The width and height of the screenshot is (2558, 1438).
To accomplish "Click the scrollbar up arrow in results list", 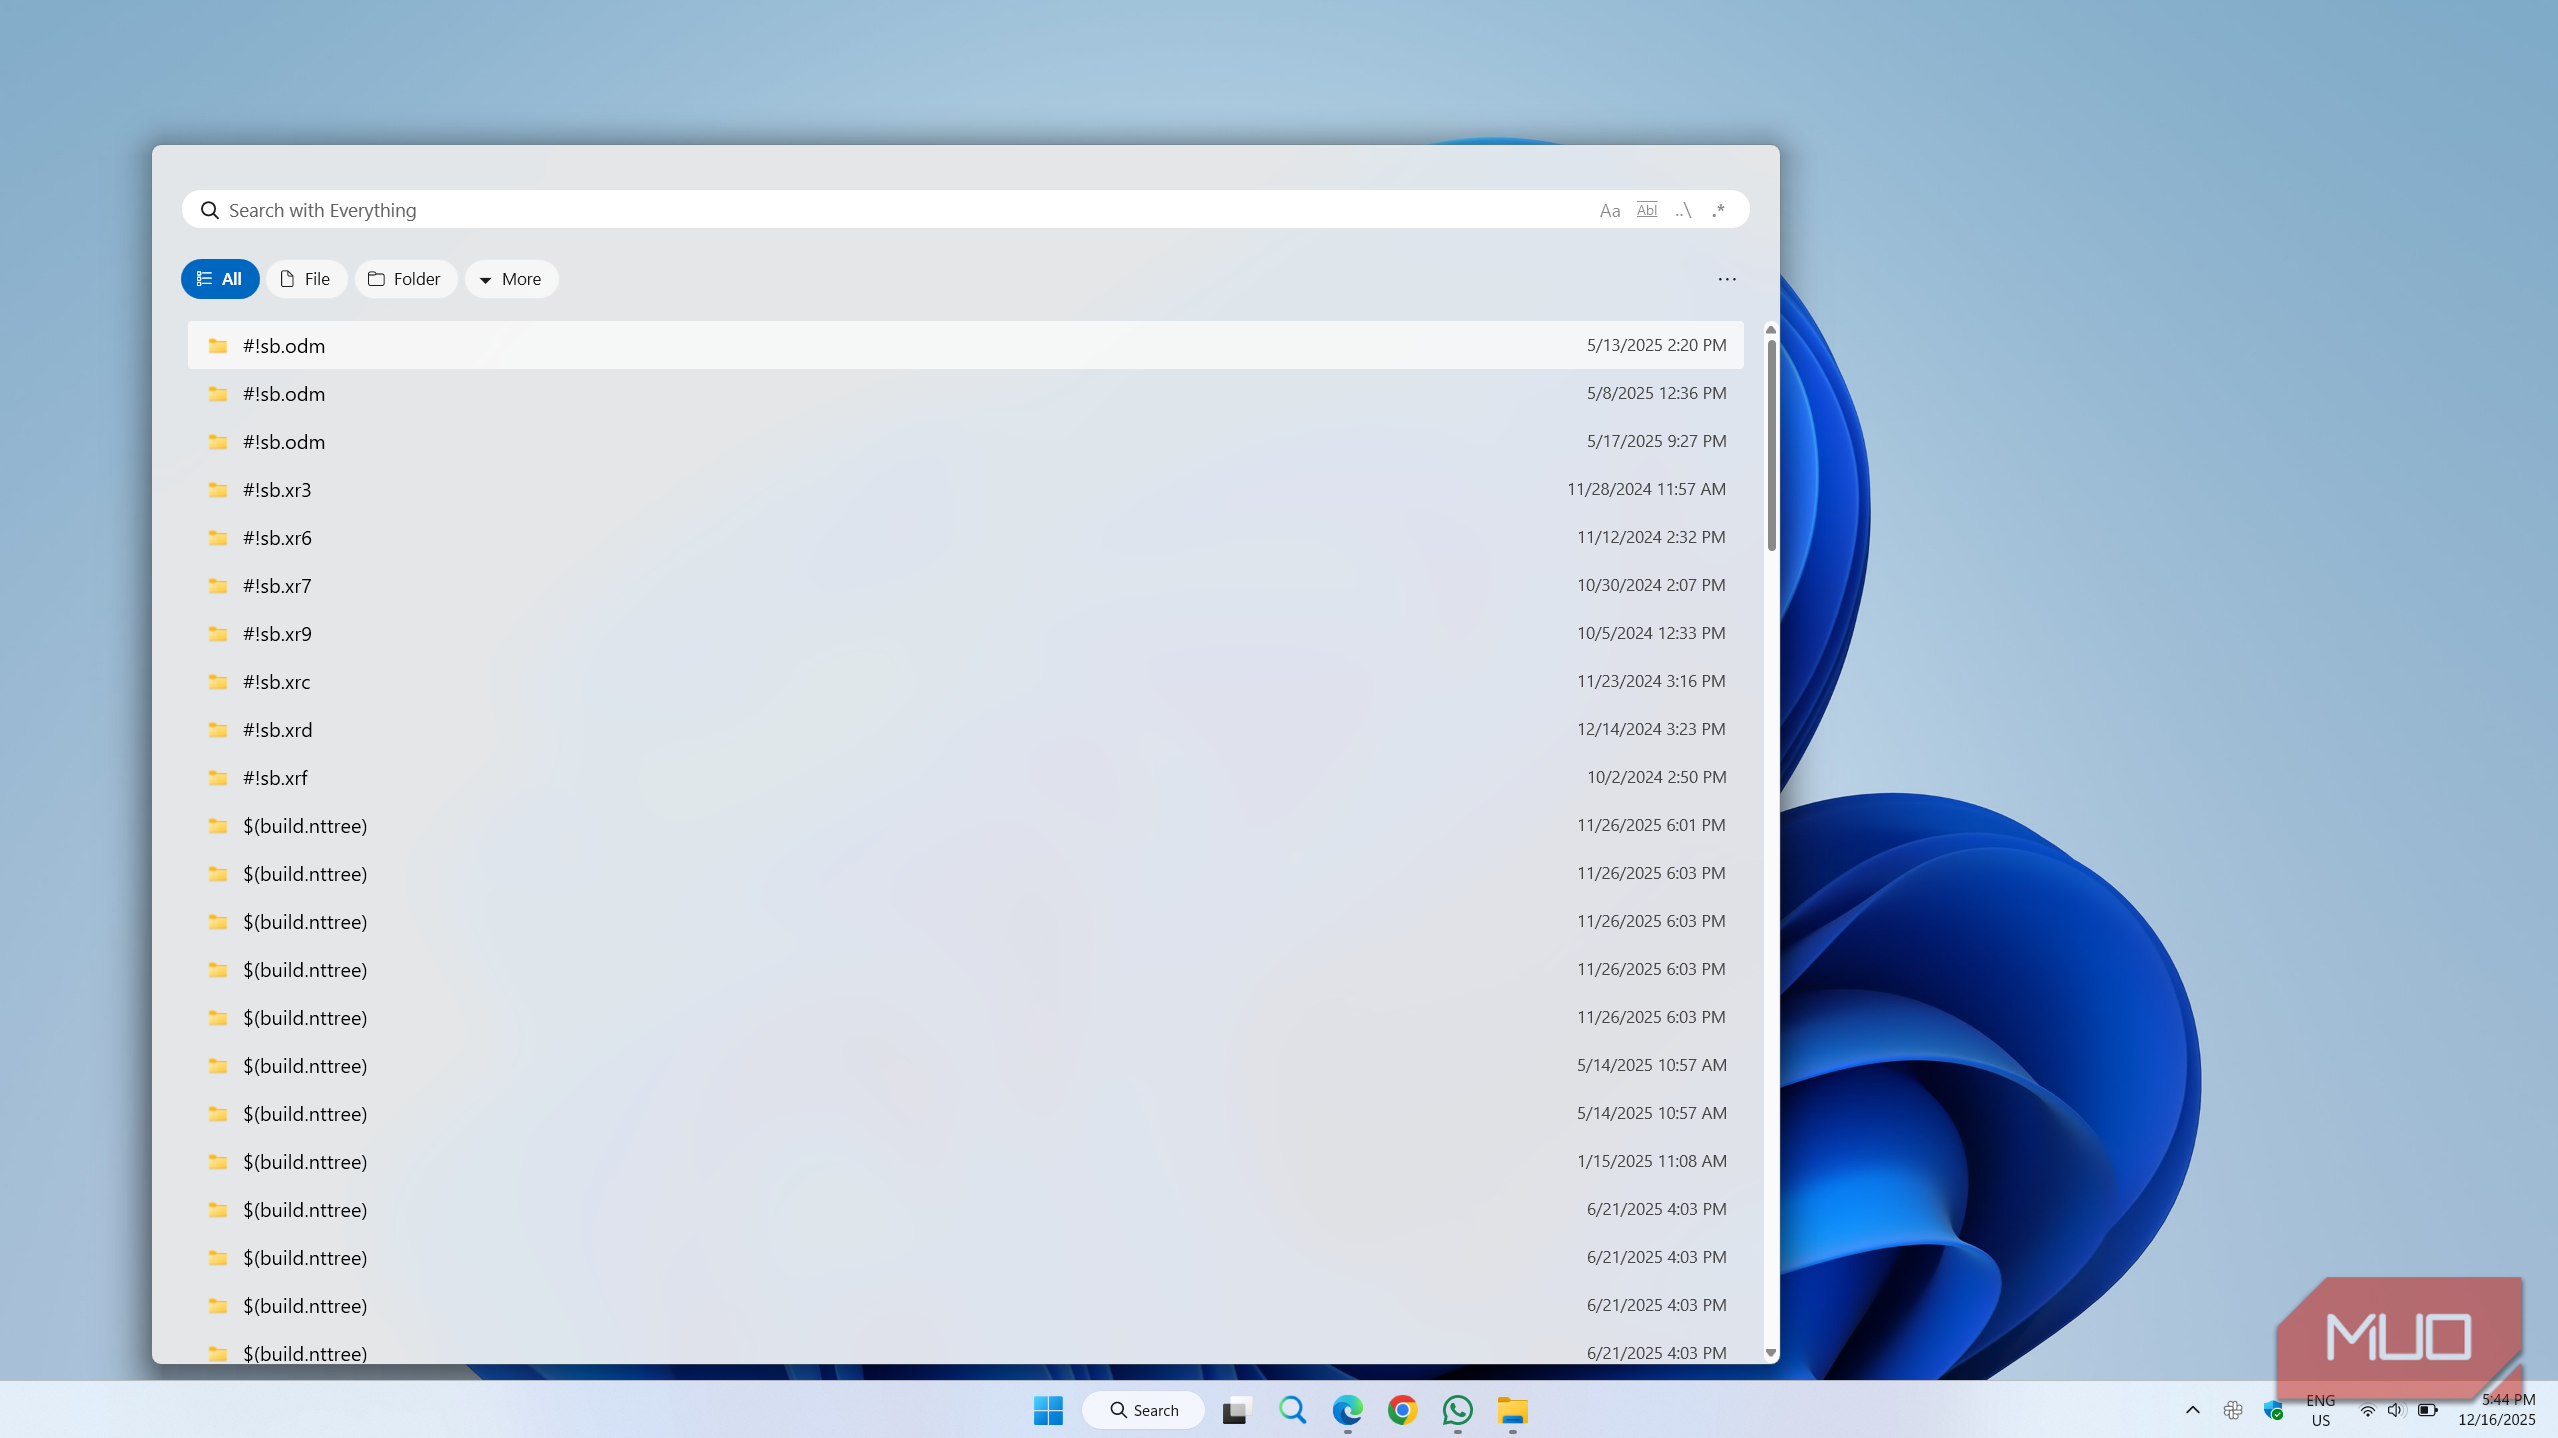I will (1770, 330).
